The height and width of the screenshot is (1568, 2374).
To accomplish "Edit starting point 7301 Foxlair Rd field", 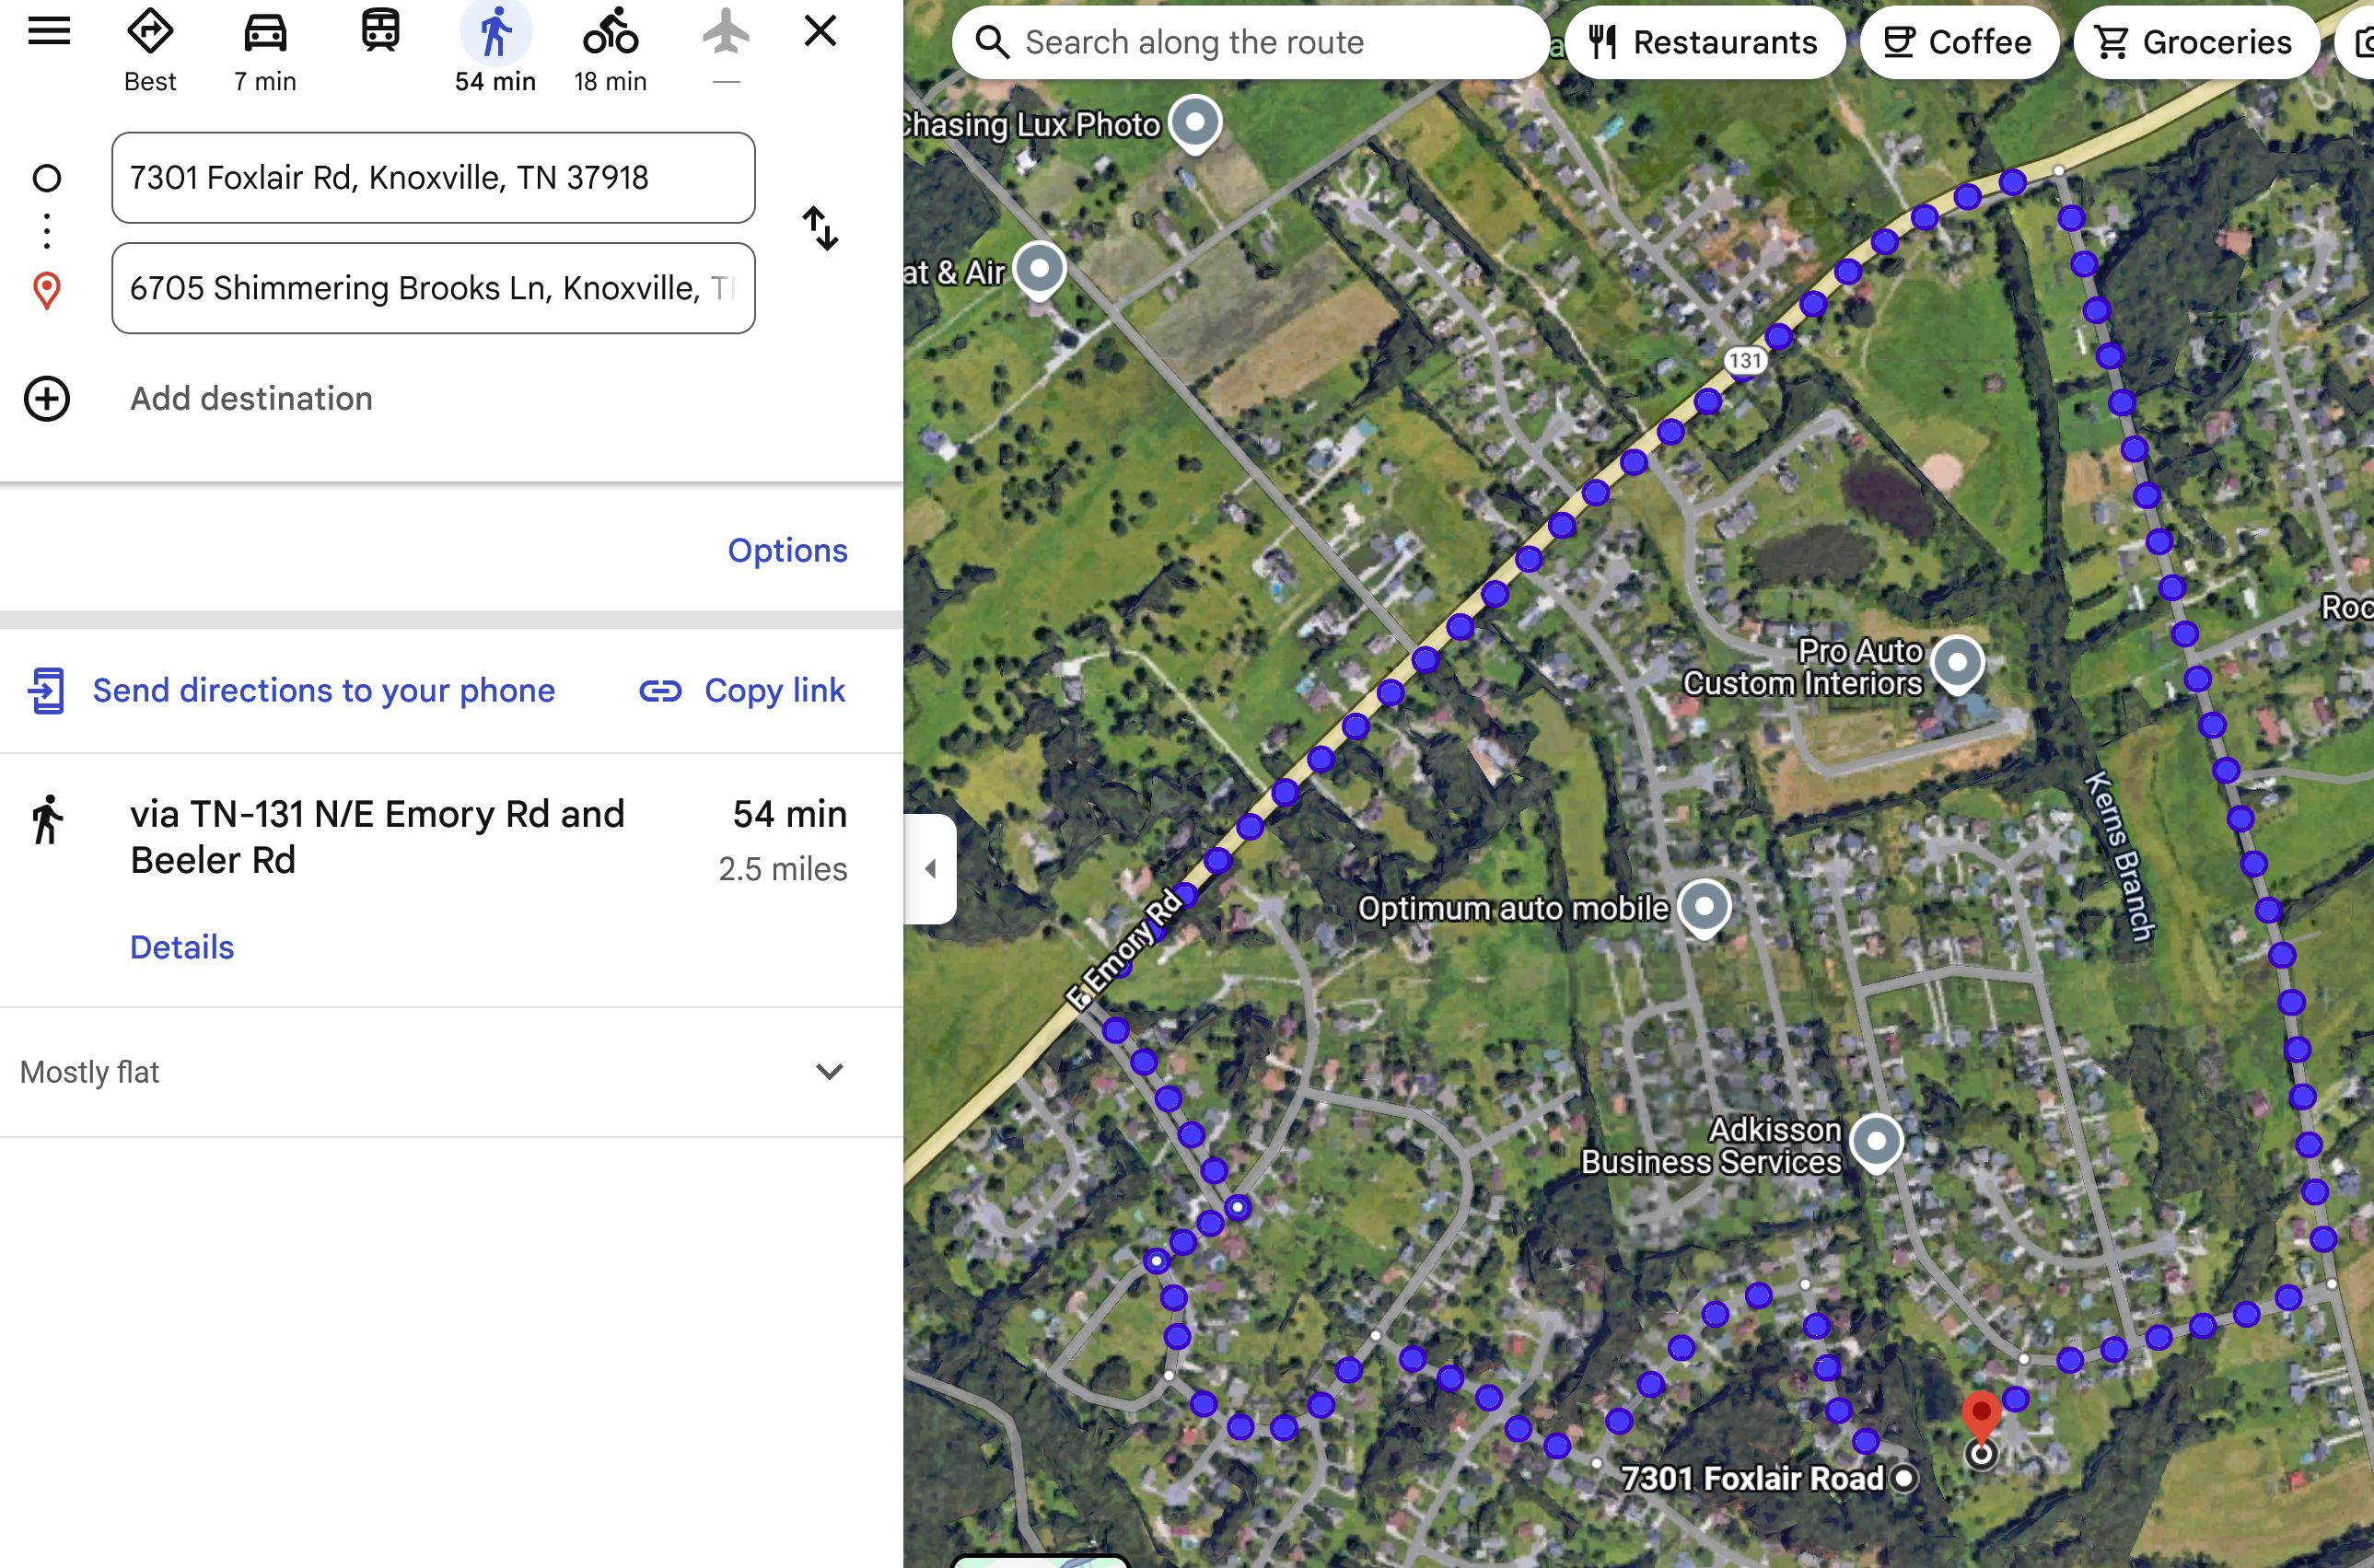I will pyautogui.click(x=433, y=178).
